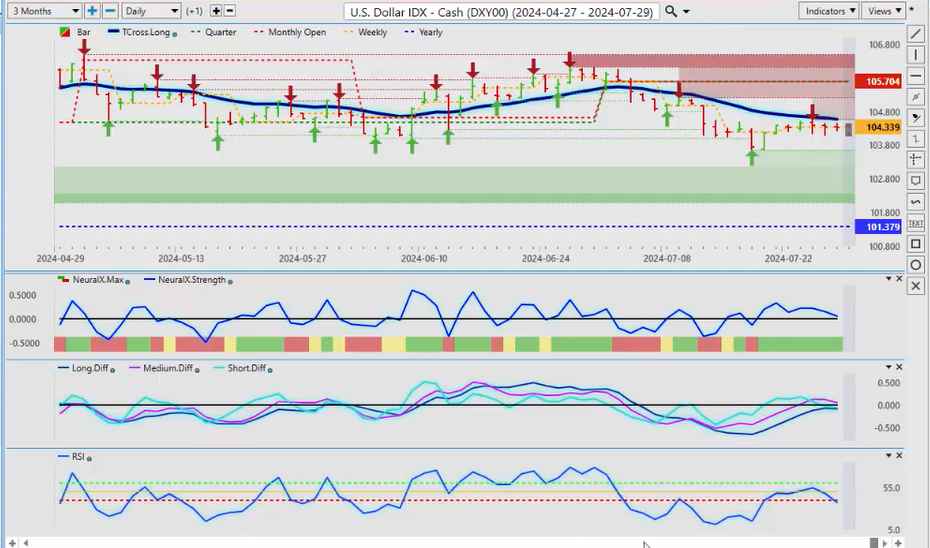Choose the TEXT annotation tool
Screen dimensions: 930x548
click(915, 222)
